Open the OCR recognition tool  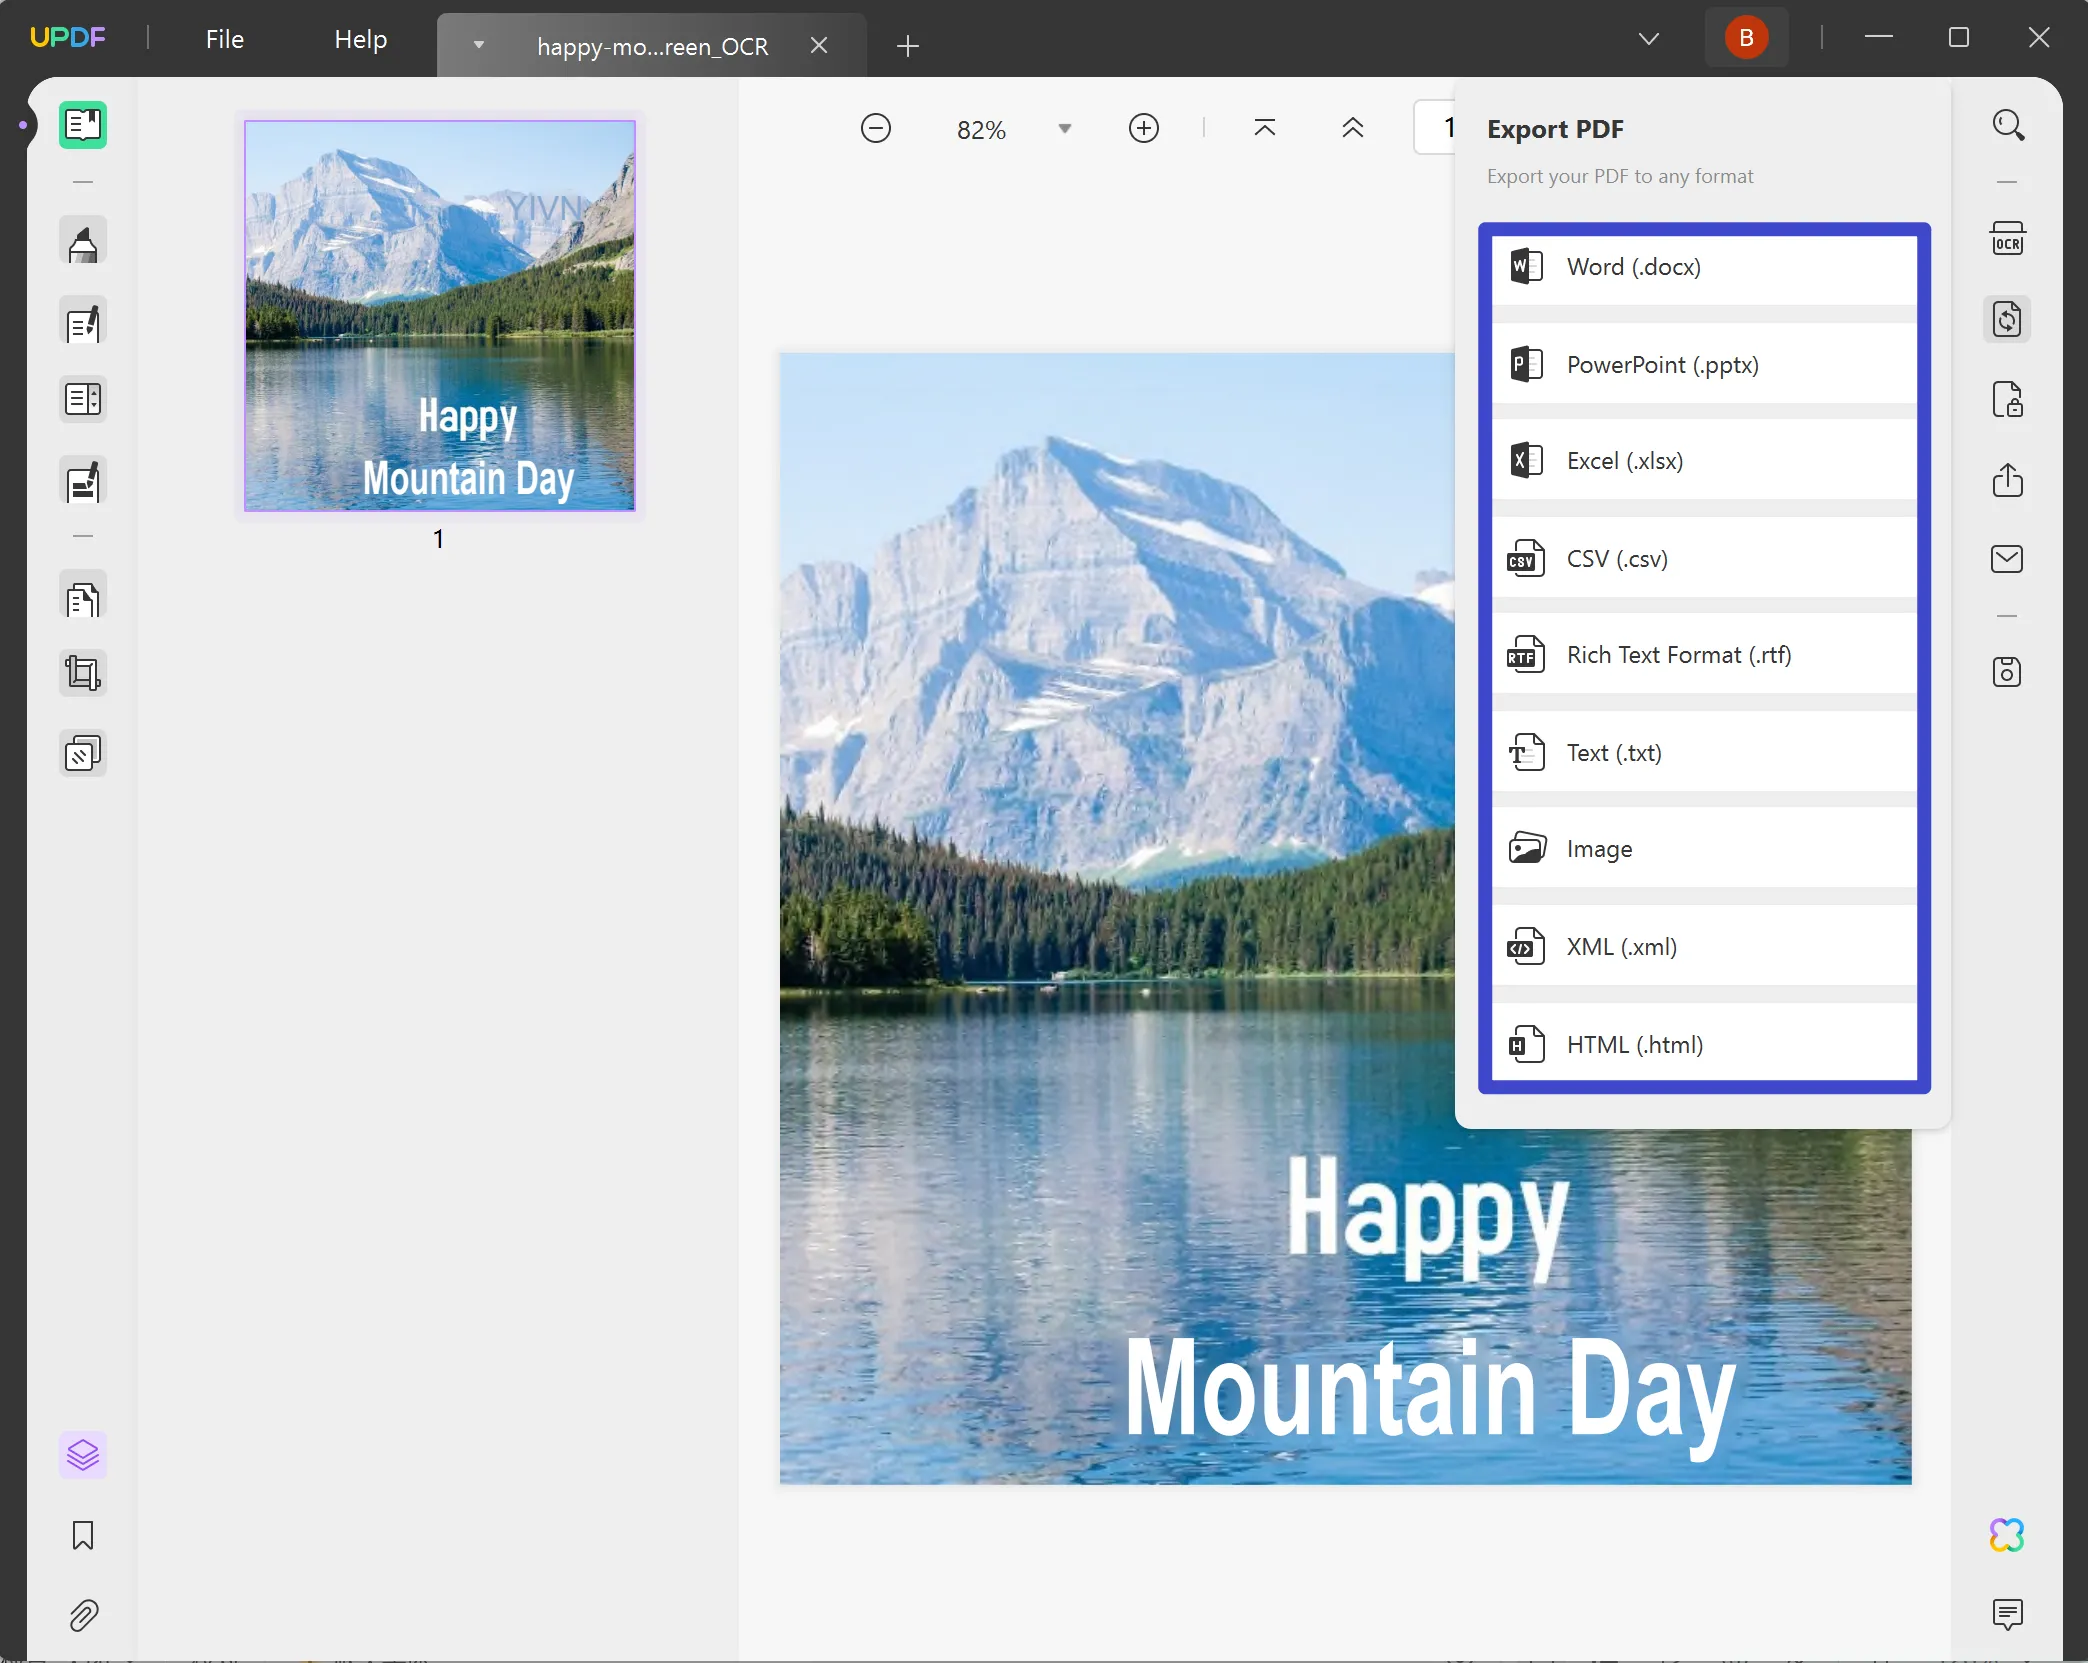pos(2007,240)
